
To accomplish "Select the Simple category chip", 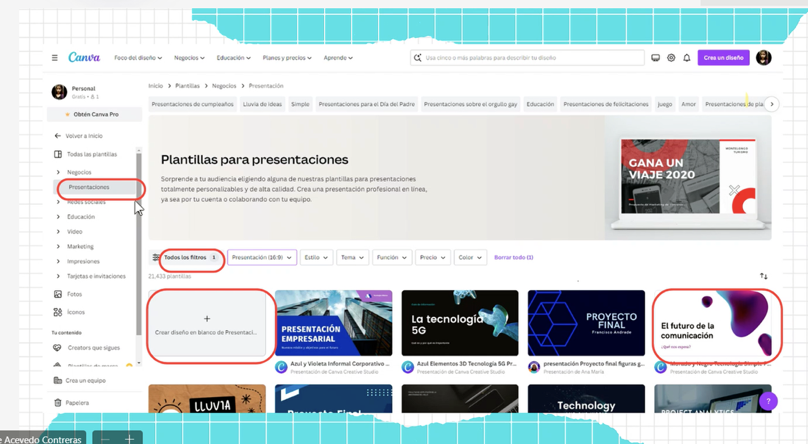I will coord(300,104).
